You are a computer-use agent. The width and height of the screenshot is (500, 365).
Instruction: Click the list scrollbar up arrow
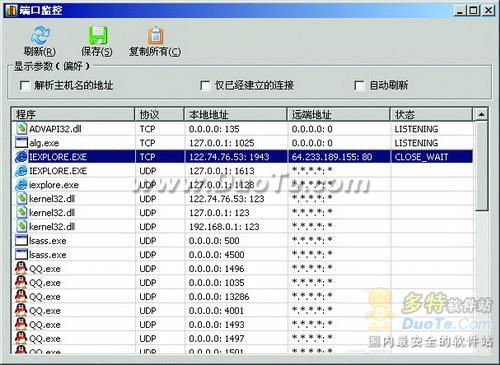tap(481, 114)
